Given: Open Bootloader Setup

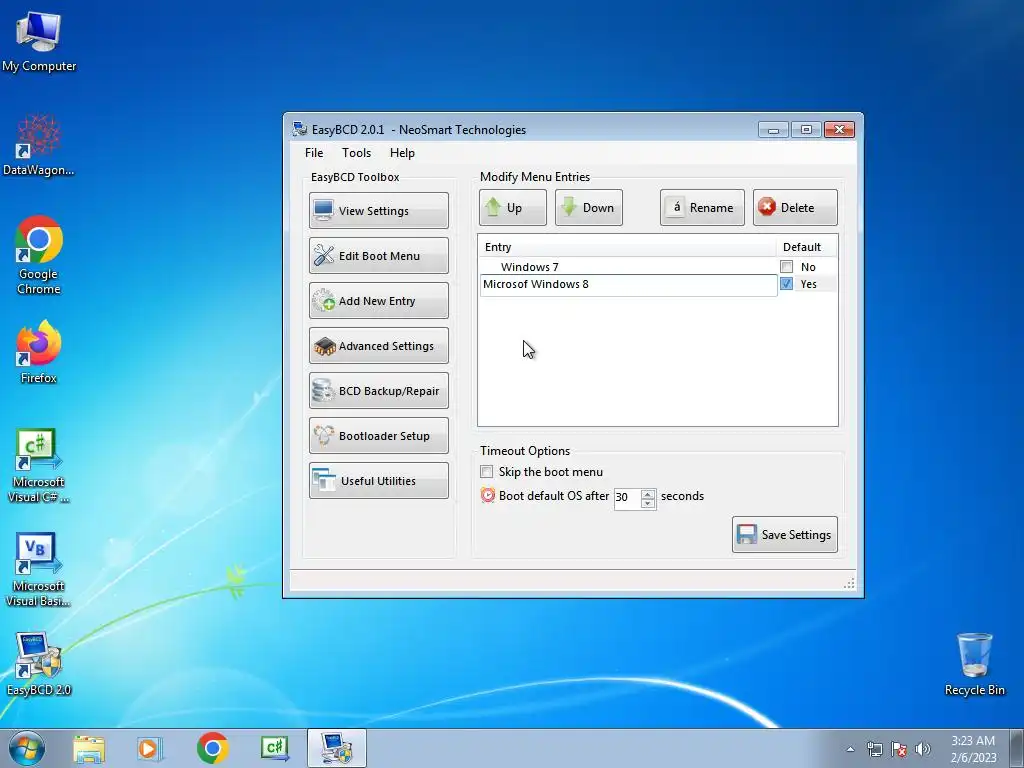Looking at the screenshot, I should pyautogui.click(x=379, y=436).
